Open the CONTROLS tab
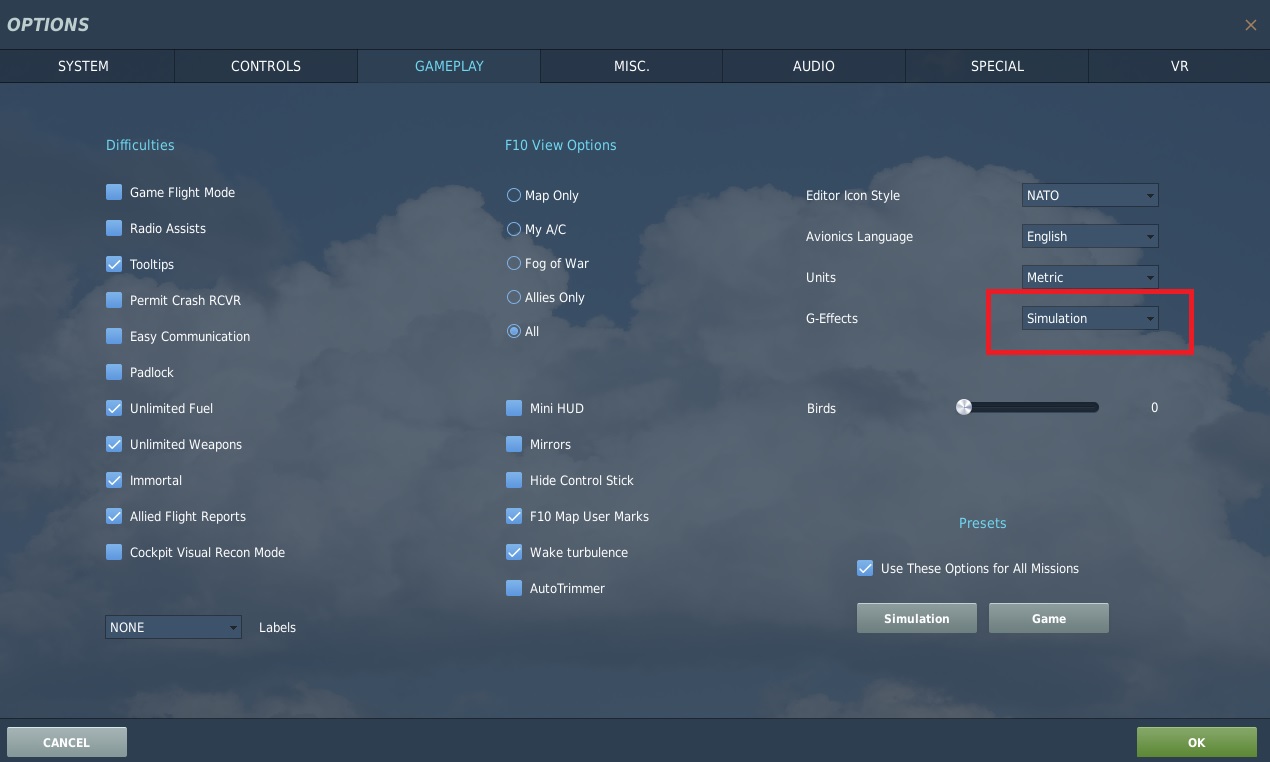Screen dimensions: 1270x762 [266, 66]
